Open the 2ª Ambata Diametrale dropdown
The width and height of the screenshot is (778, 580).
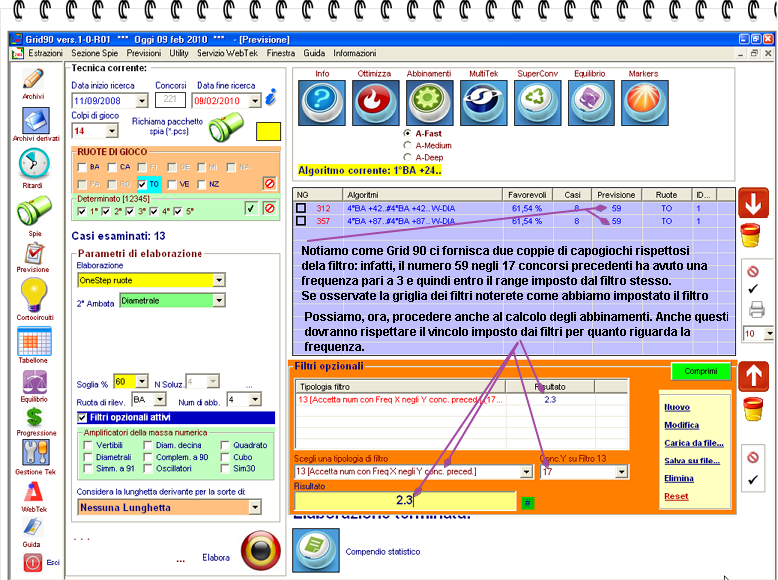pyautogui.click(x=219, y=300)
